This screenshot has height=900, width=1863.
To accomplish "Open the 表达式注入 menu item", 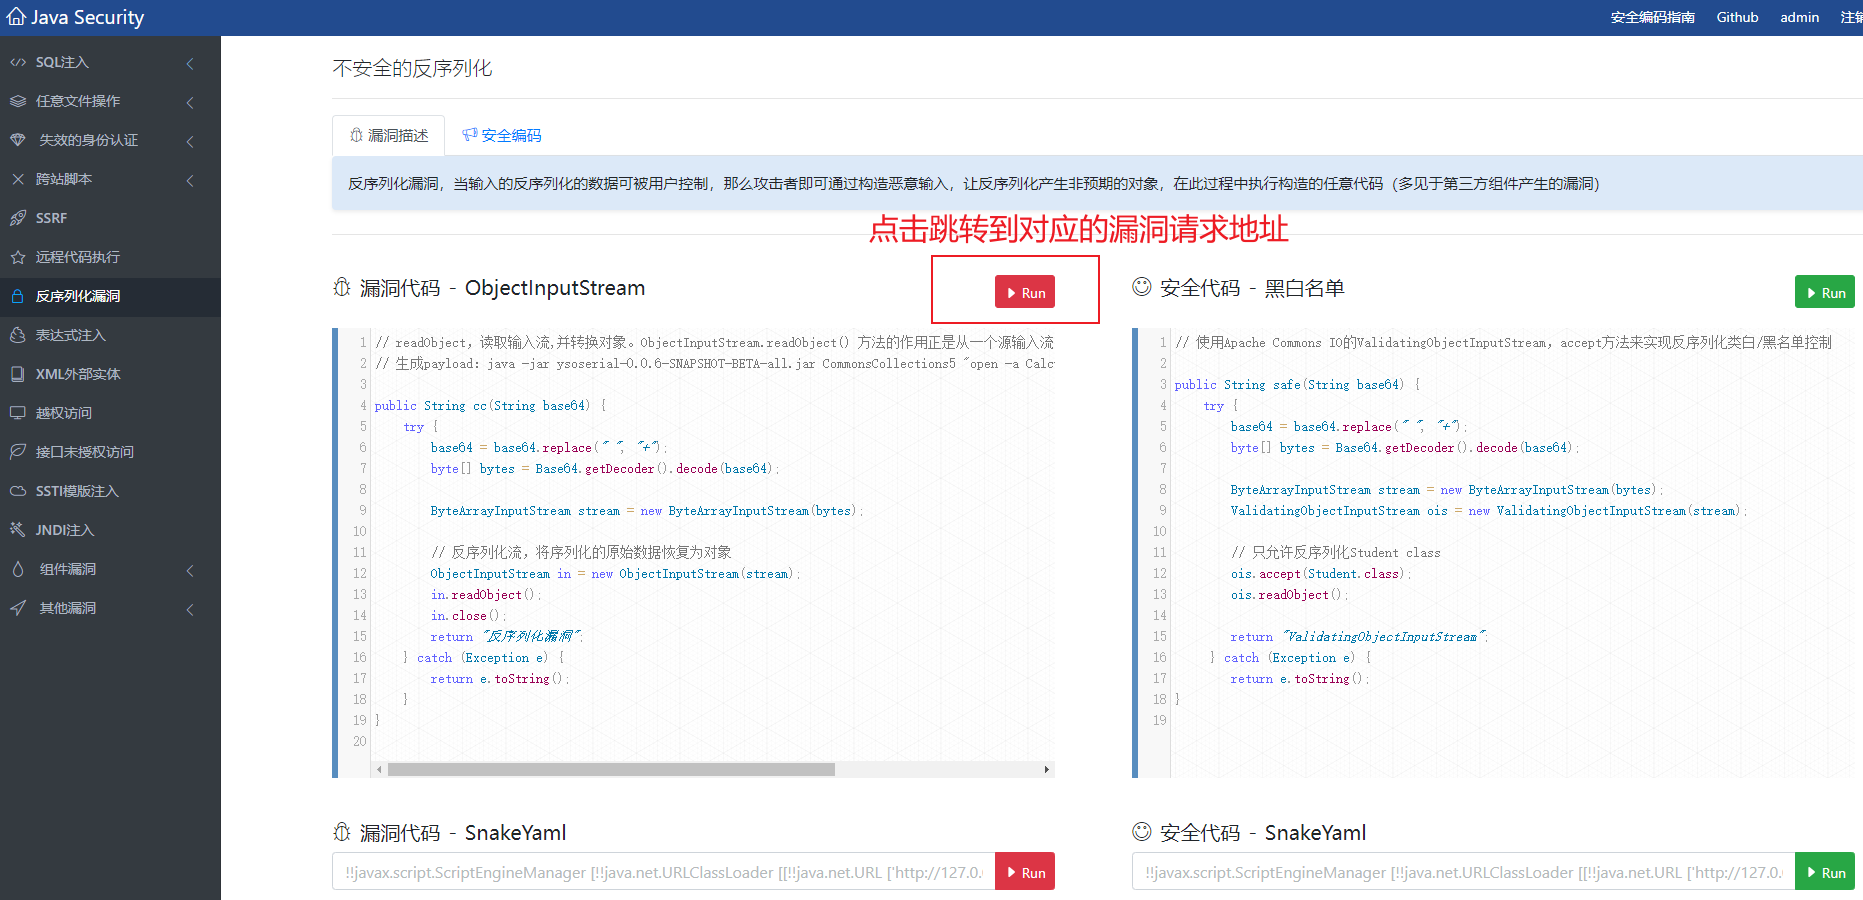I will point(110,335).
